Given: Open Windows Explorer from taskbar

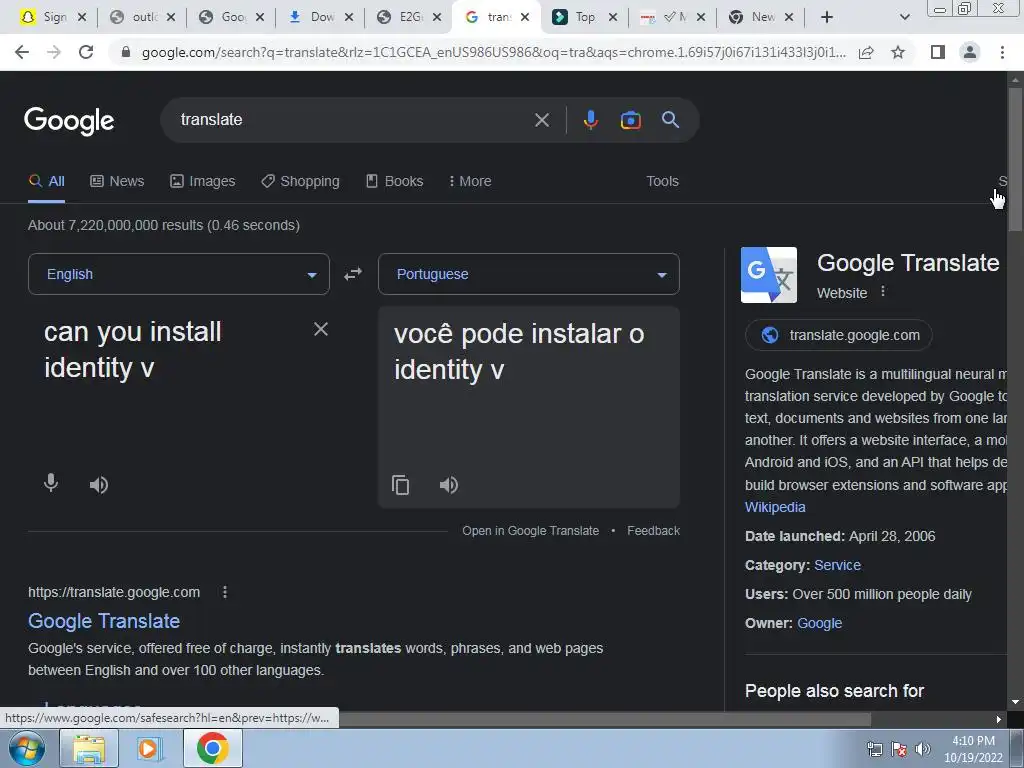Looking at the screenshot, I should point(88,748).
